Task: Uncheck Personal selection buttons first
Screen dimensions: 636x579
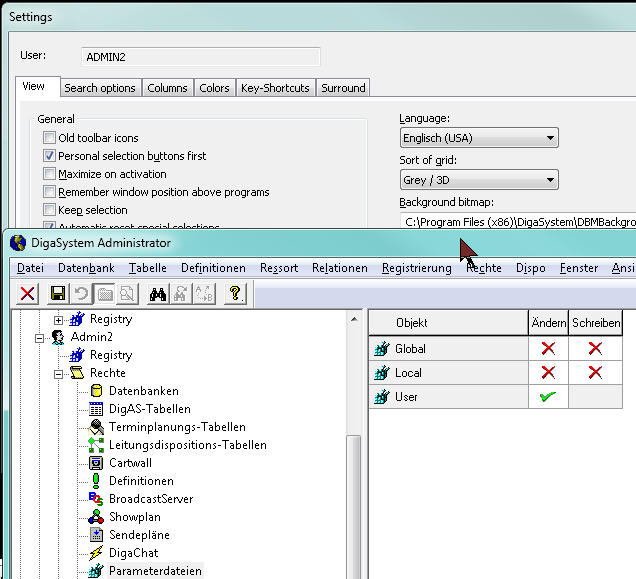Action: click(49, 156)
